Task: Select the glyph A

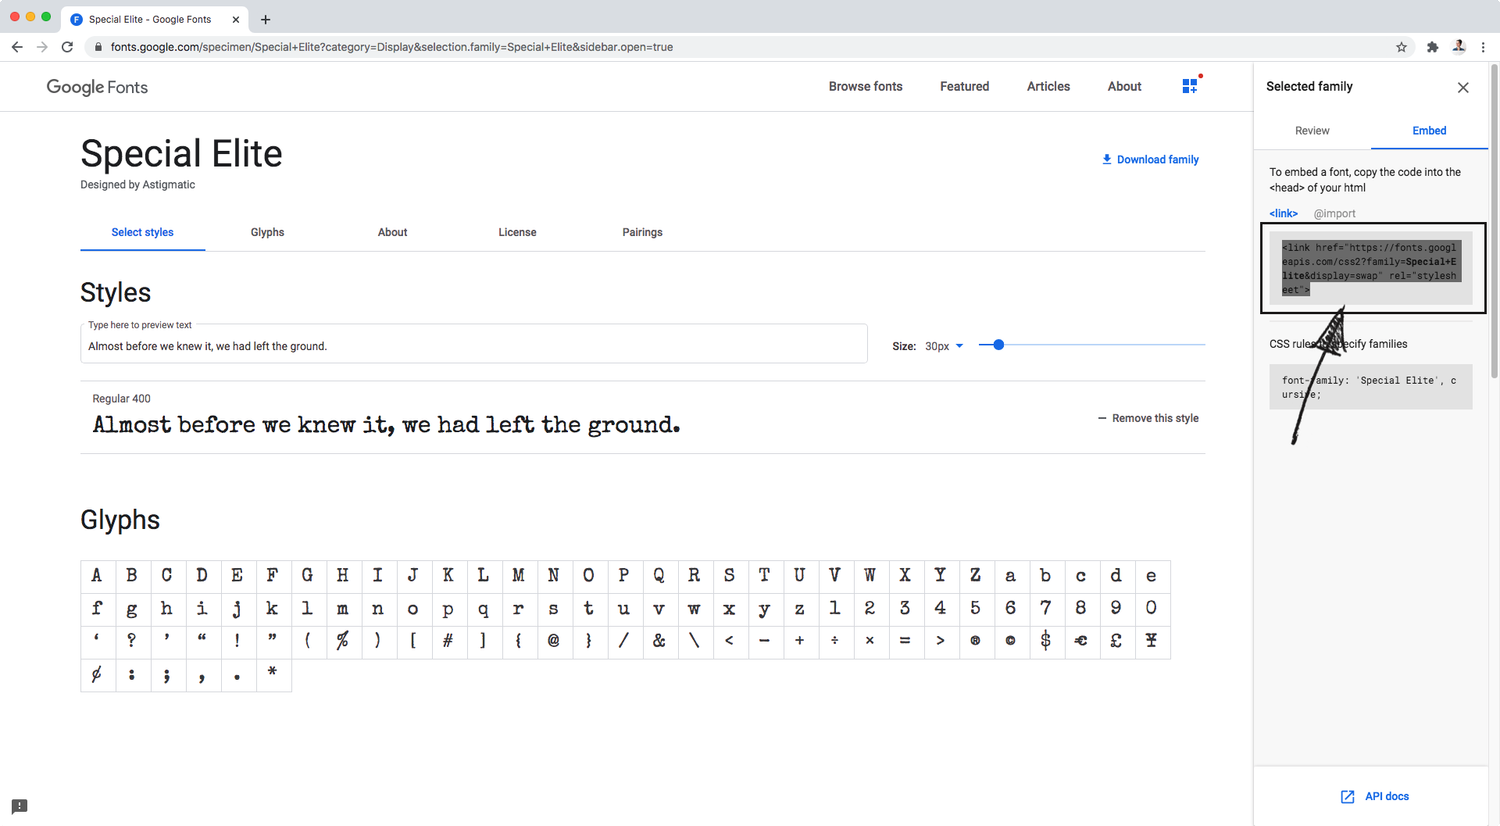Action: [x=97, y=576]
